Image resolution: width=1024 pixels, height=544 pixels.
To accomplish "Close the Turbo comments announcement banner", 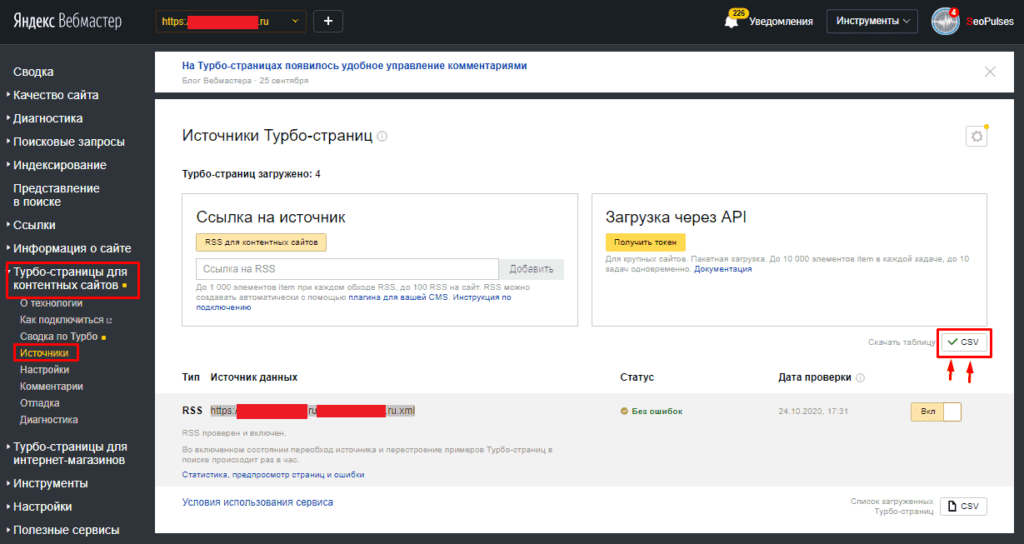I will [990, 72].
